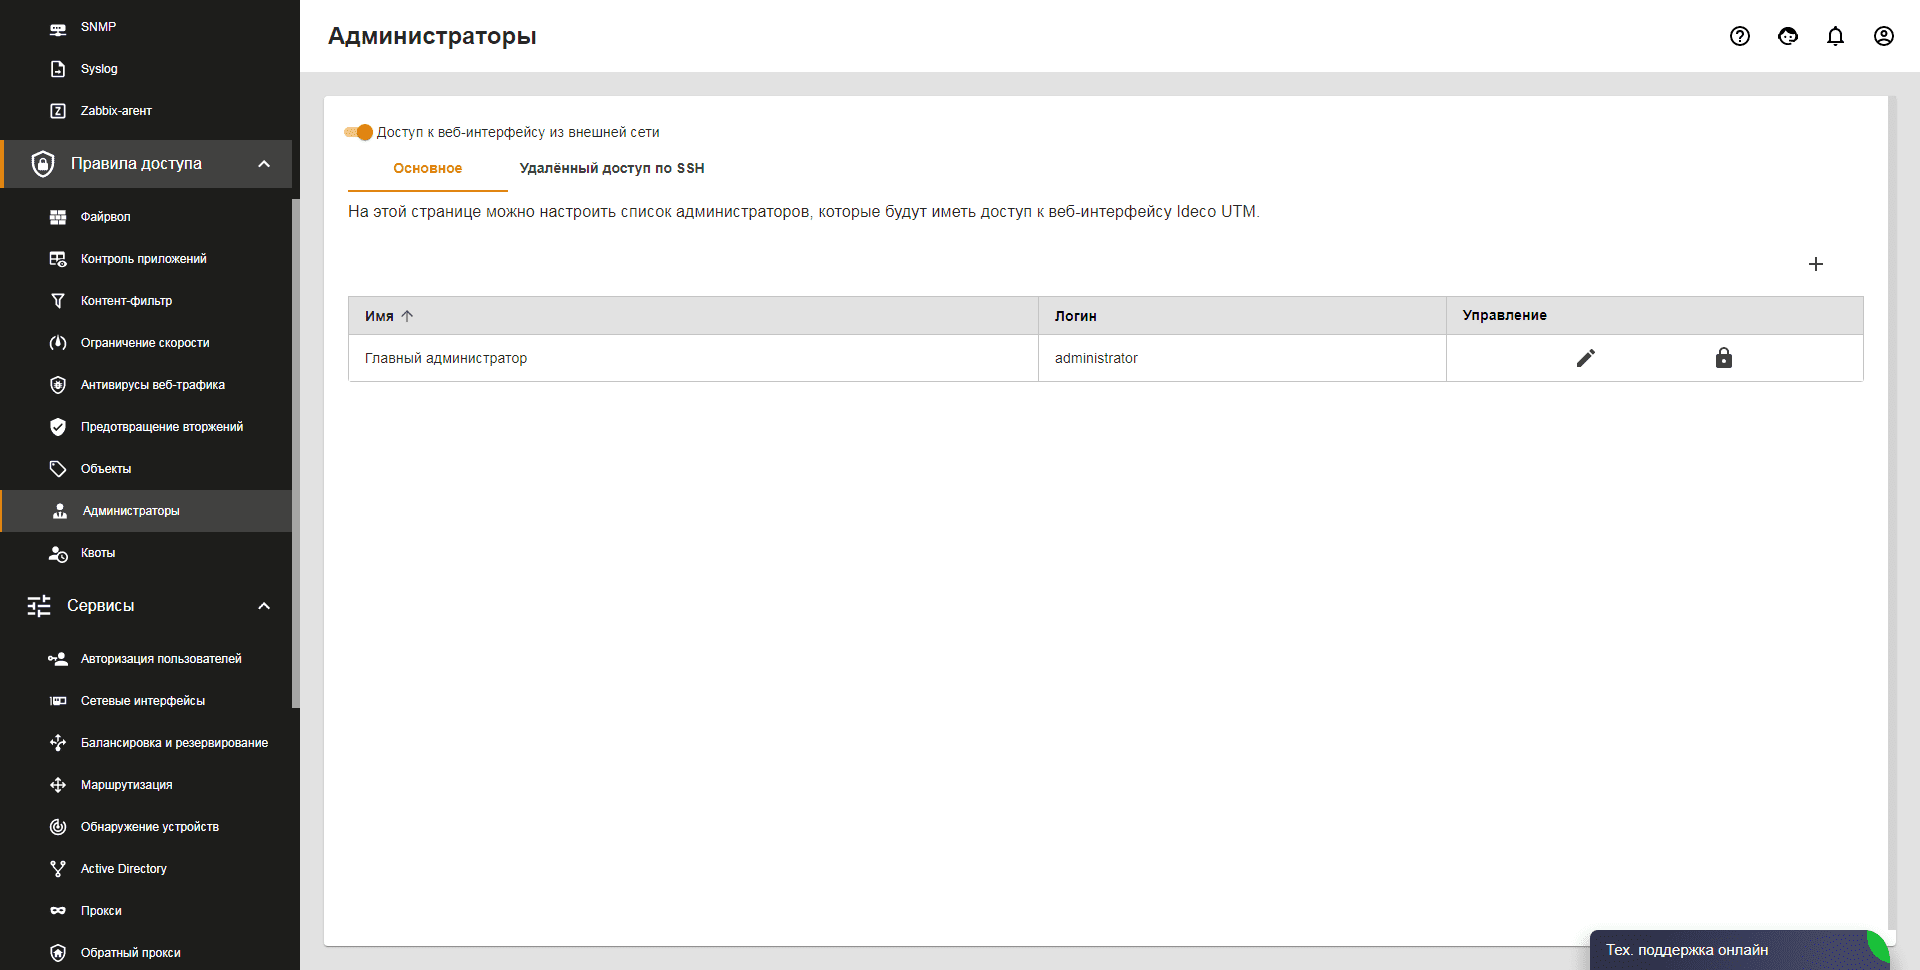Click the Предотвращение вторжений shield icon
Viewport: 1920px width, 970px height.
tap(58, 427)
